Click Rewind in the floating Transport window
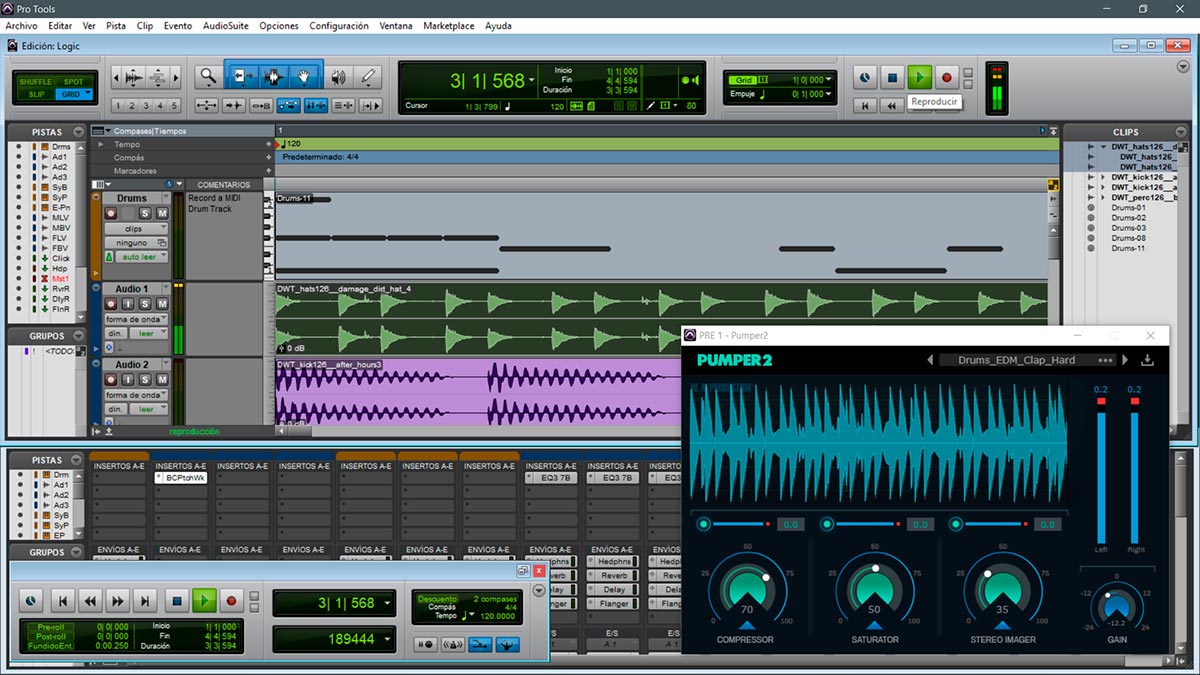This screenshot has height=675, width=1200. pos(90,601)
